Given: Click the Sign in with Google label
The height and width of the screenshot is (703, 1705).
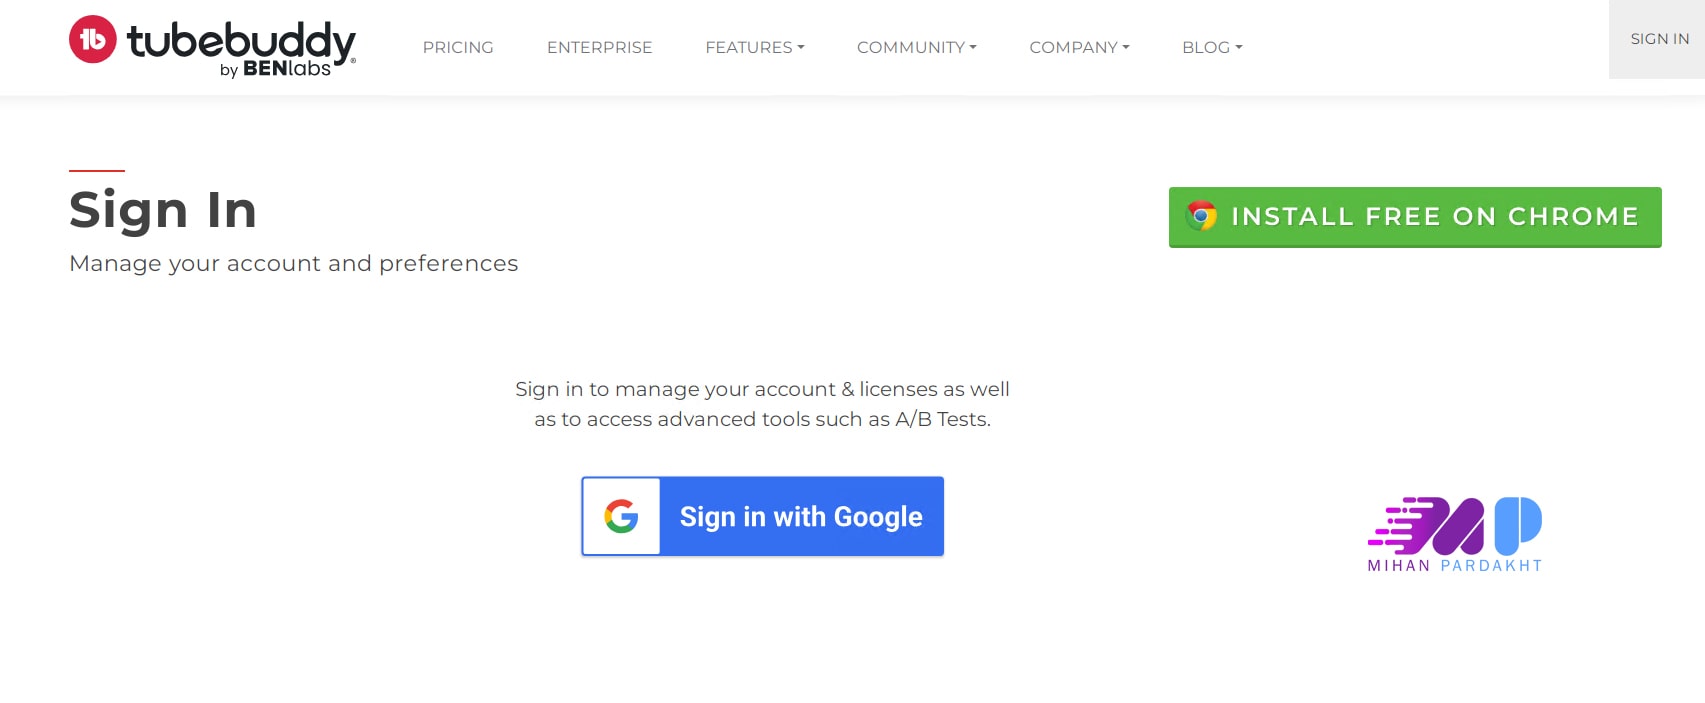Looking at the screenshot, I should [801, 516].
